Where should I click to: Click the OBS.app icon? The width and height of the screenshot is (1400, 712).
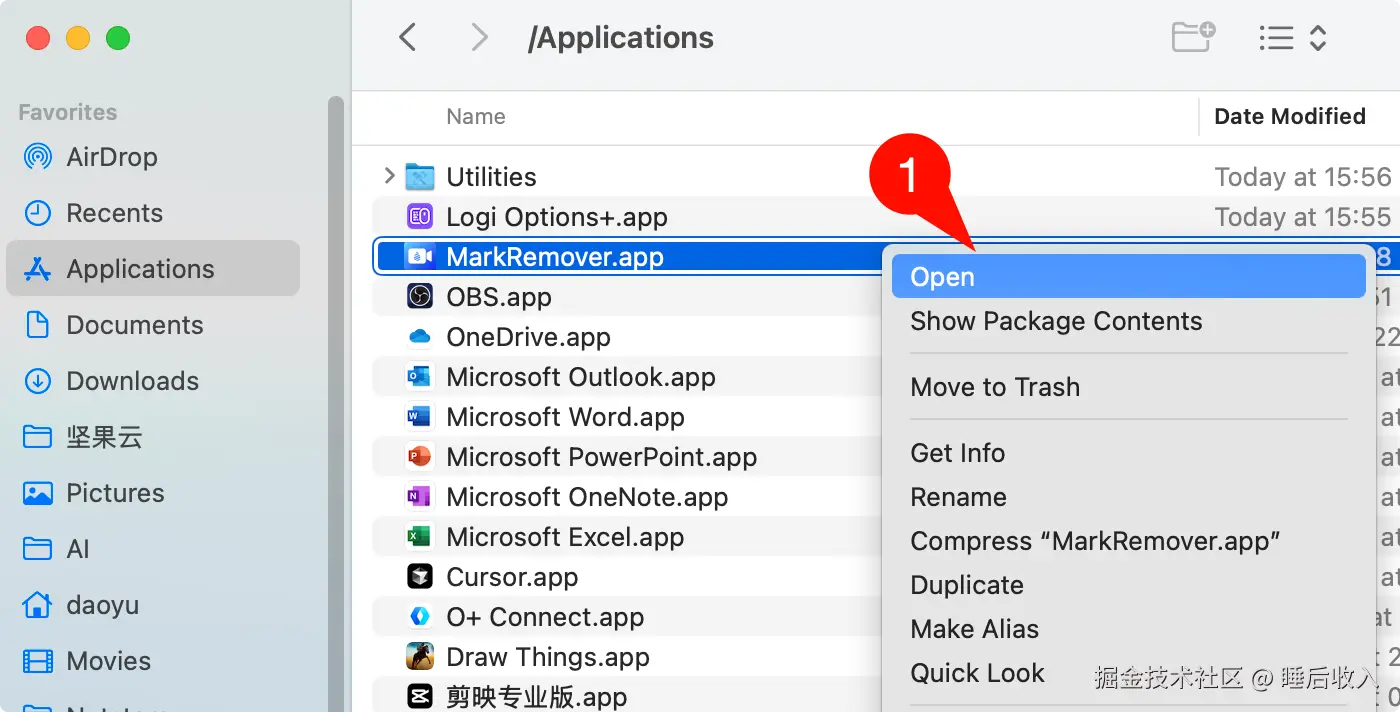point(419,297)
